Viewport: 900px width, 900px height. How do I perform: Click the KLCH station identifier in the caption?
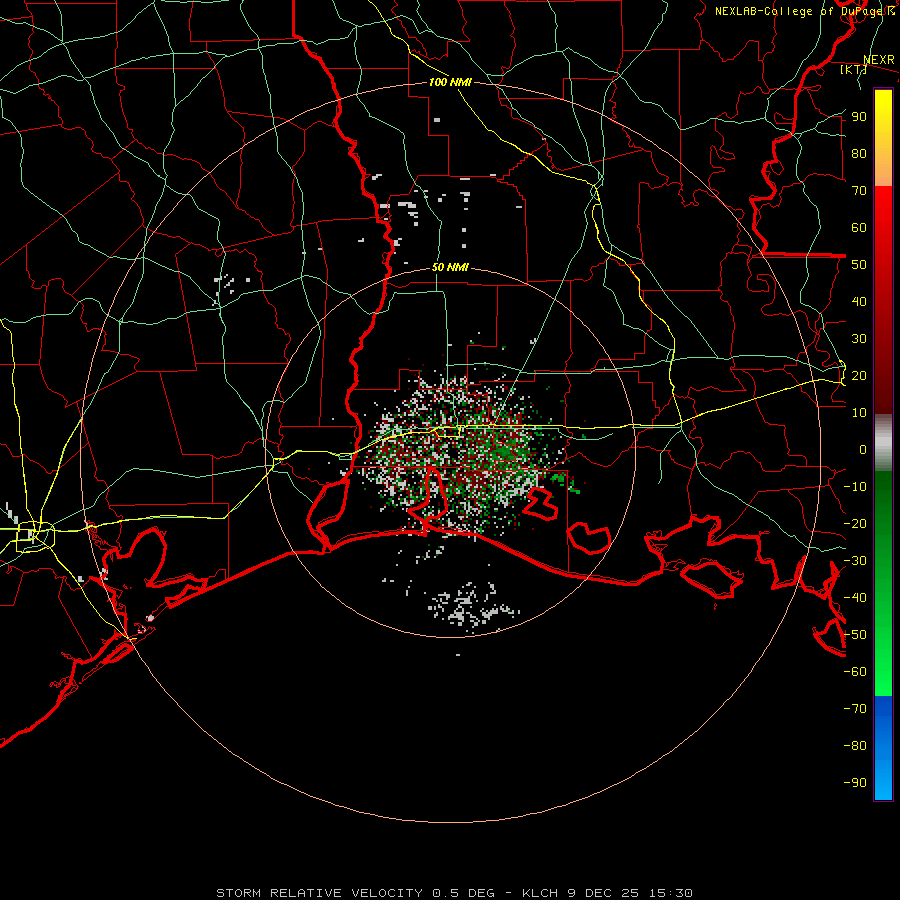(x=539, y=893)
